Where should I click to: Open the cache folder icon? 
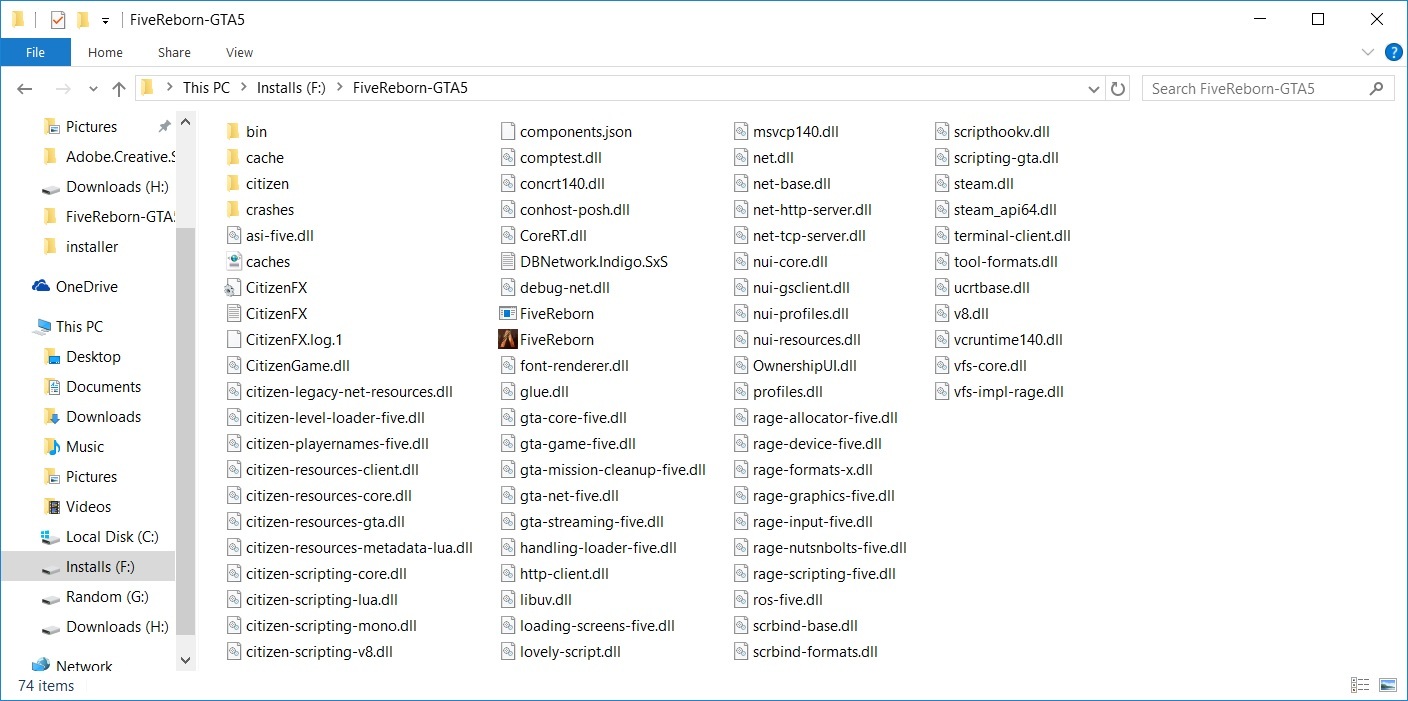tap(233, 157)
